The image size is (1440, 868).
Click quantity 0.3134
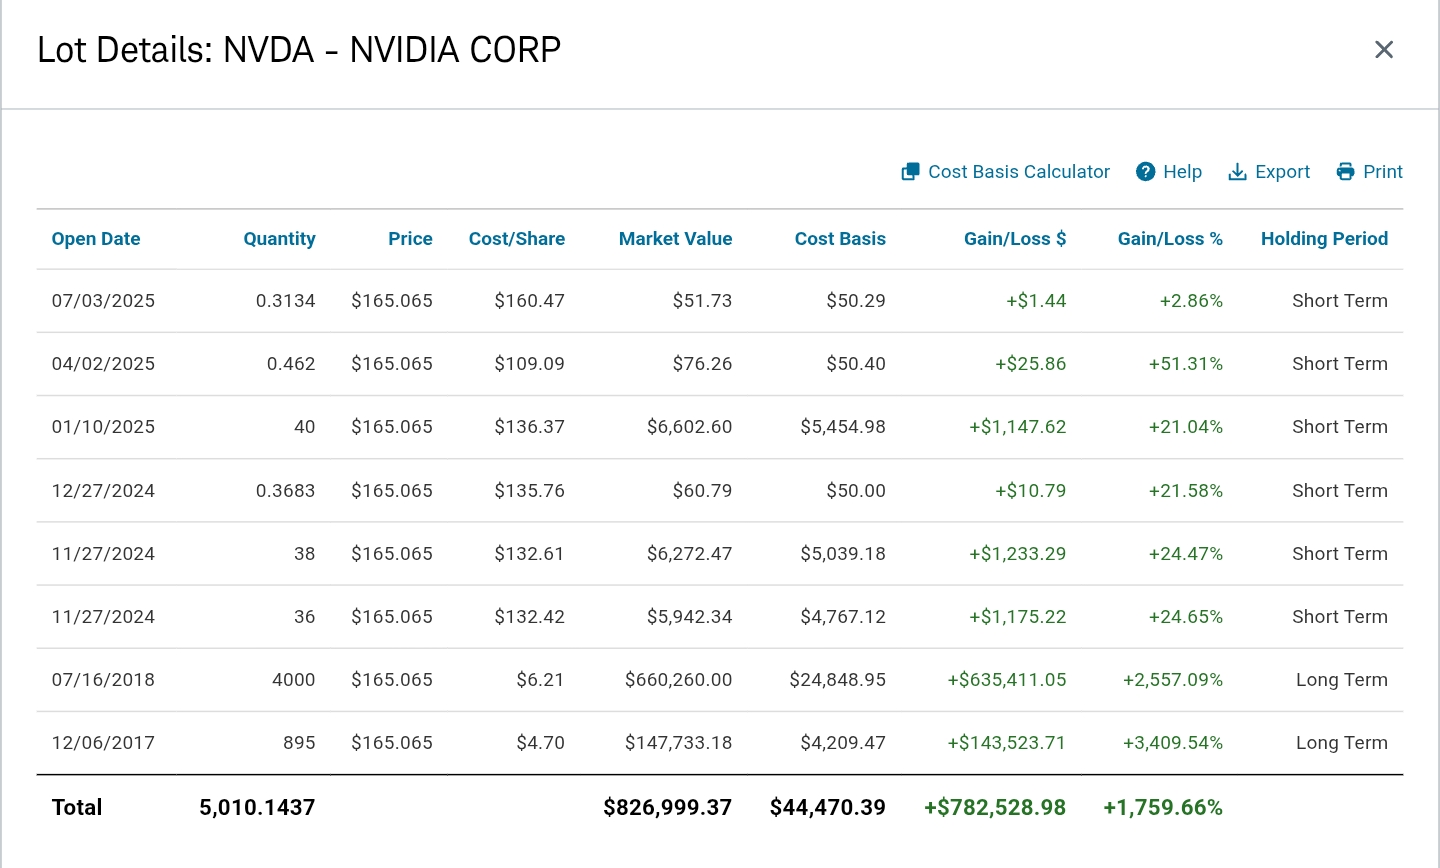click(285, 301)
